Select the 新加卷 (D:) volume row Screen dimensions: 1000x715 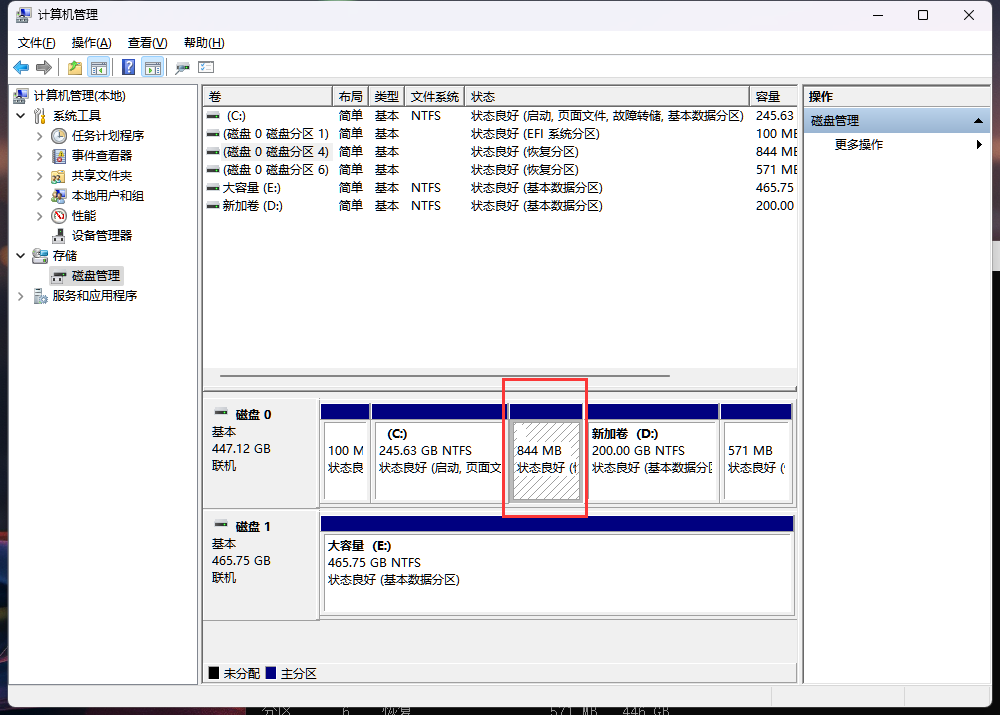500,205
